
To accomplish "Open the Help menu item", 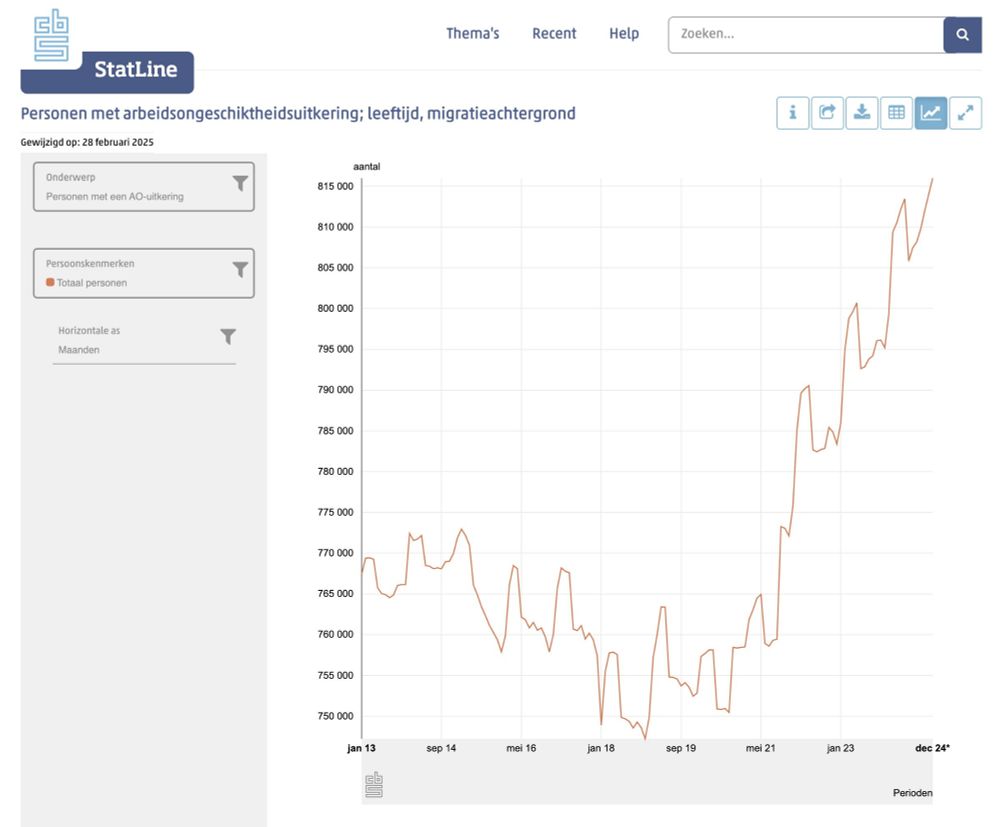I will [624, 34].
